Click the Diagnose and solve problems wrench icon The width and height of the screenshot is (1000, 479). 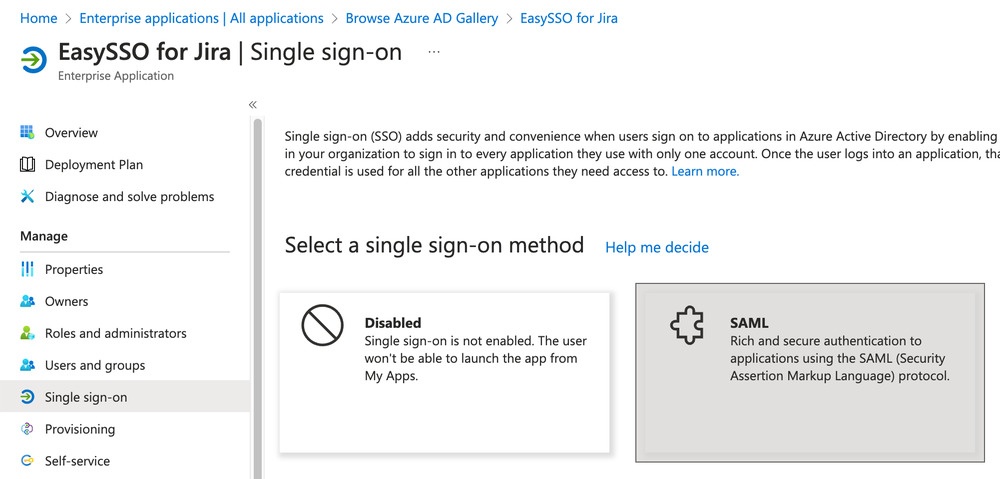click(x=27, y=196)
